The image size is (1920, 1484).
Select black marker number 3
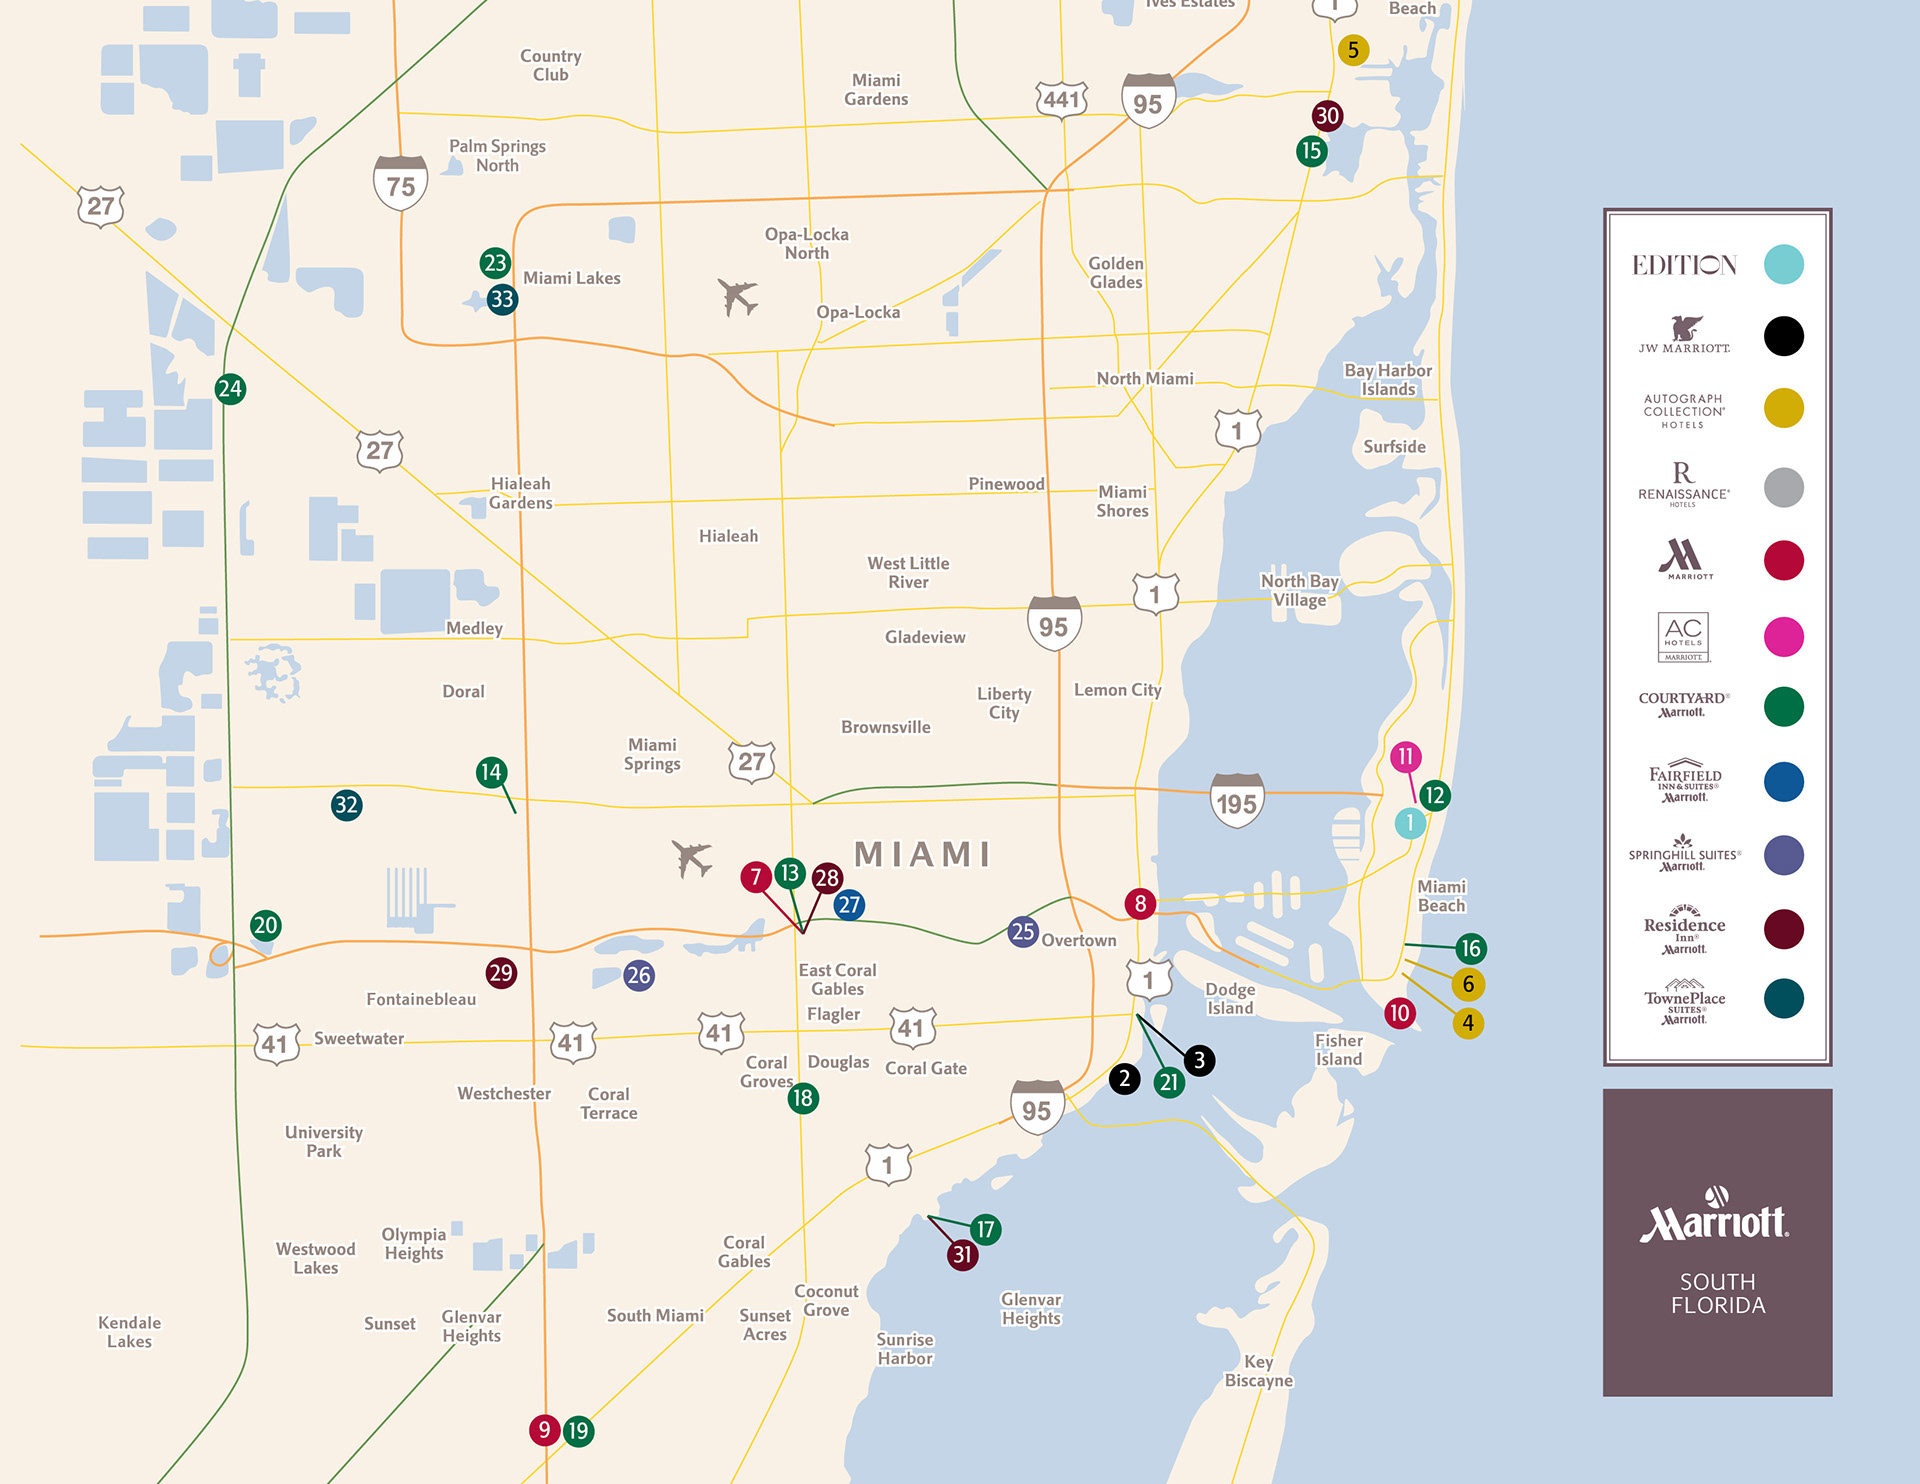coord(1199,1060)
